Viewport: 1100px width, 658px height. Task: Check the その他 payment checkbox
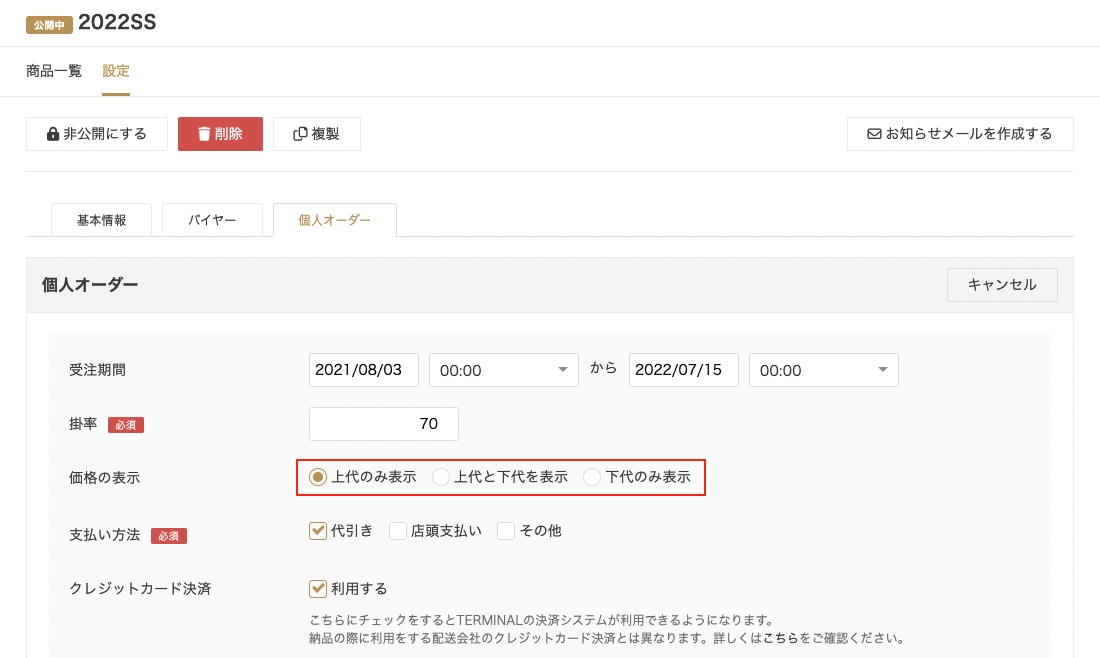(x=506, y=530)
